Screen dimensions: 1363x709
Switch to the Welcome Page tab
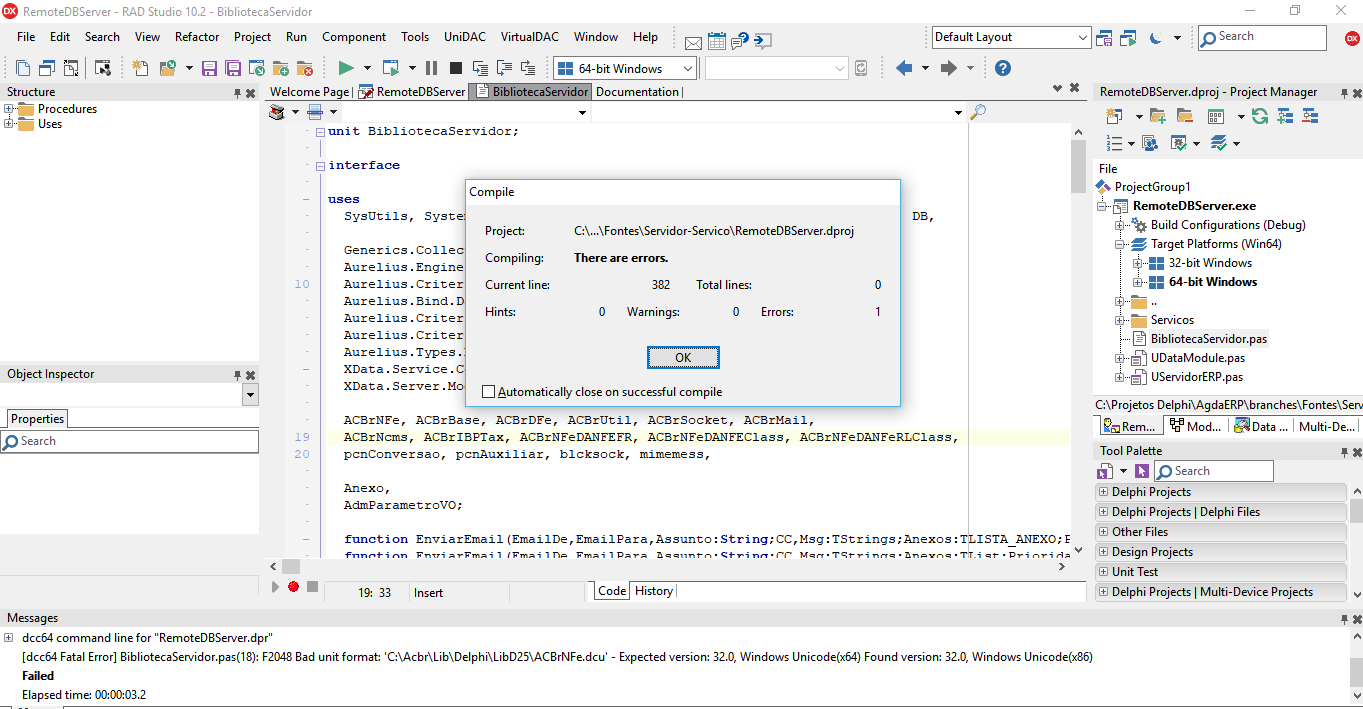pyautogui.click(x=310, y=91)
